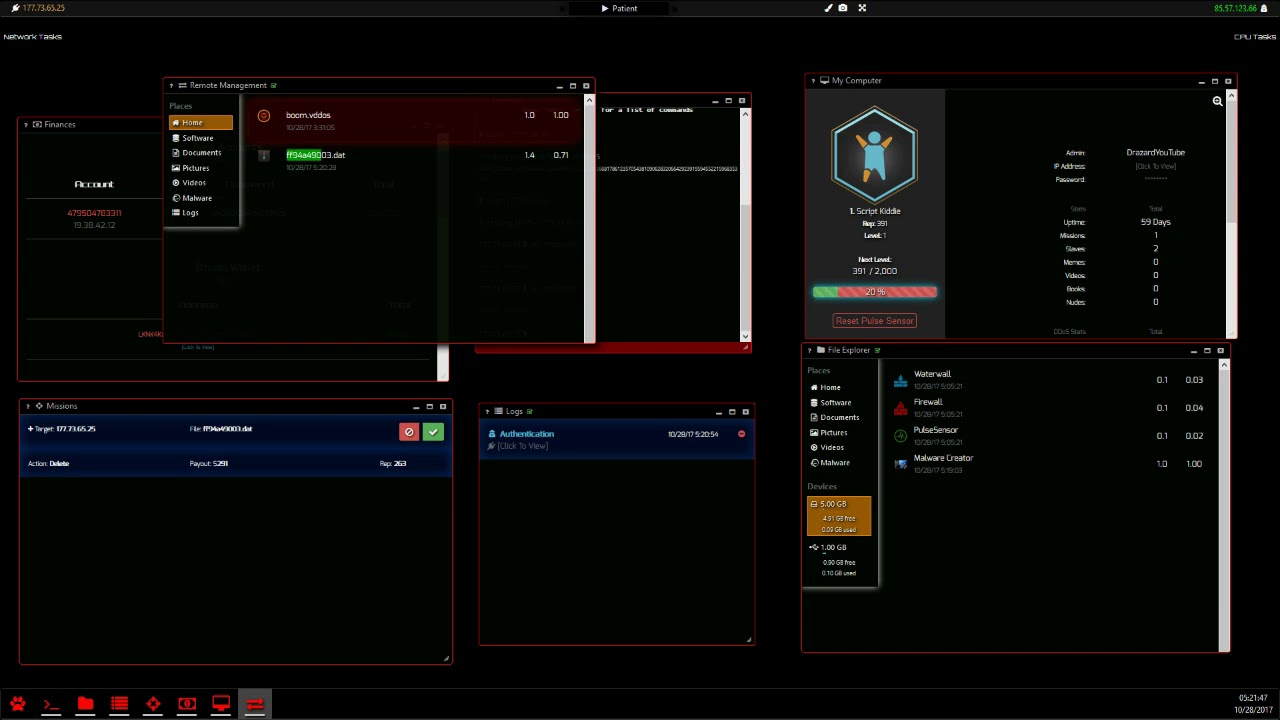Image resolution: width=1280 pixels, height=720 pixels.
Task: Open the Finances money icon in the taskbar
Action: 187,704
